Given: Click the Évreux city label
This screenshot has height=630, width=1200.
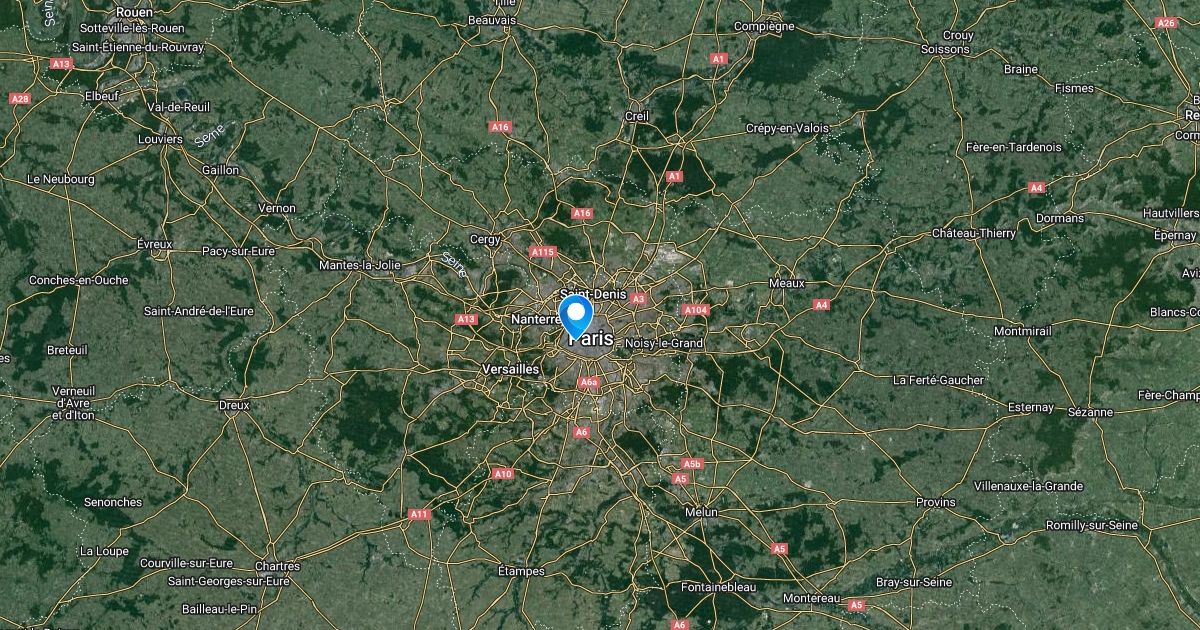Looking at the screenshot, I should [x=155, y=243].
